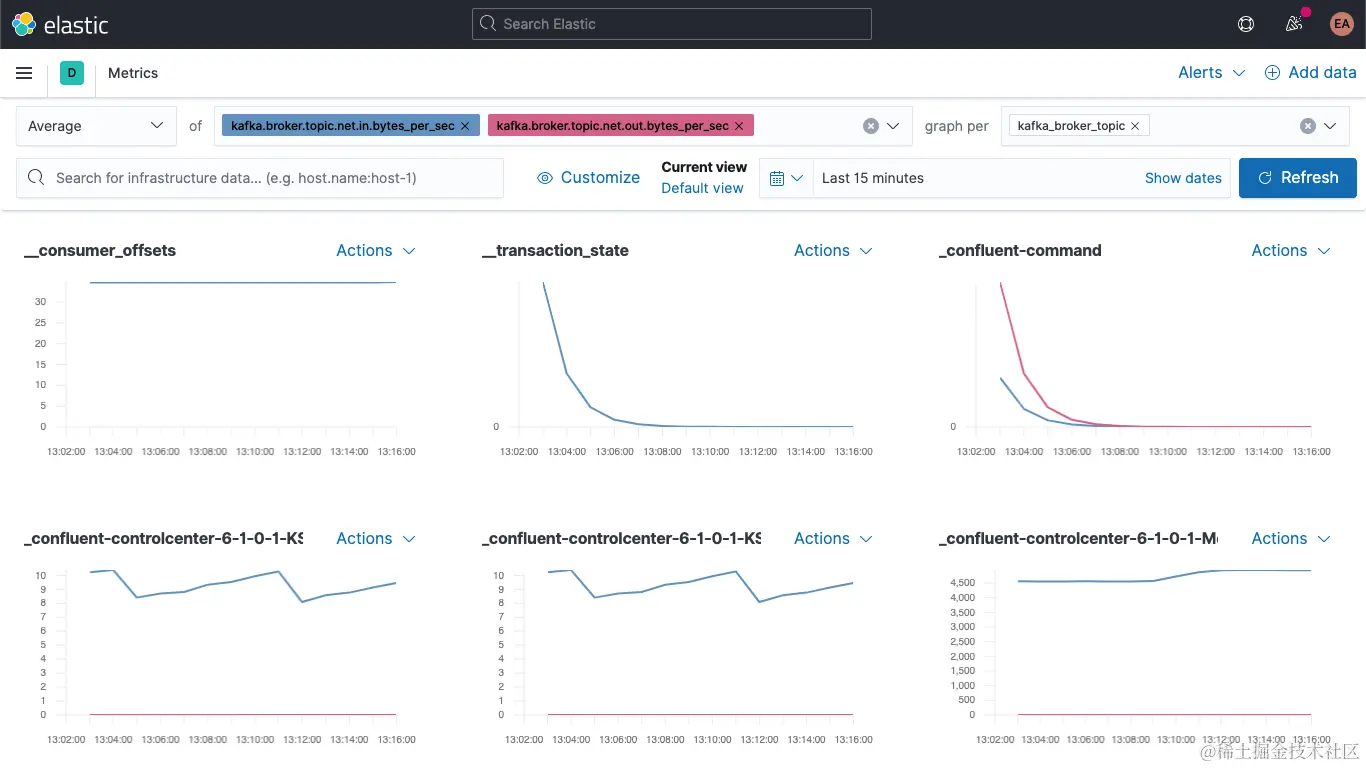The height and width of the screenshot is (768, 1366).
Task: Open the navigation hamburger menu
Action: [x=24, y=72]
